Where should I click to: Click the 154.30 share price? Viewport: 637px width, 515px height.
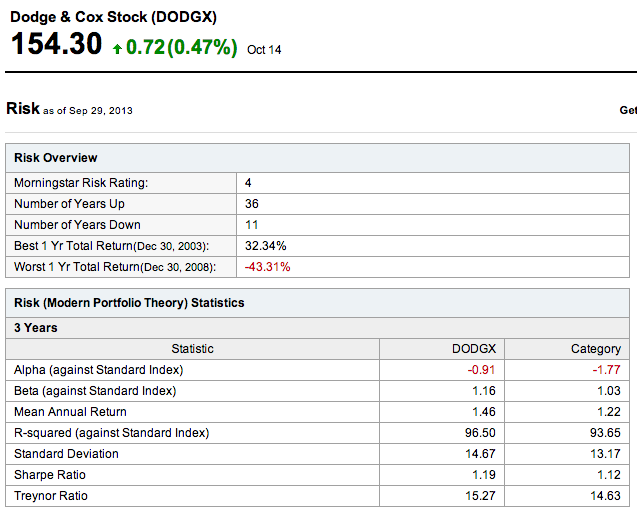point(56,43)
